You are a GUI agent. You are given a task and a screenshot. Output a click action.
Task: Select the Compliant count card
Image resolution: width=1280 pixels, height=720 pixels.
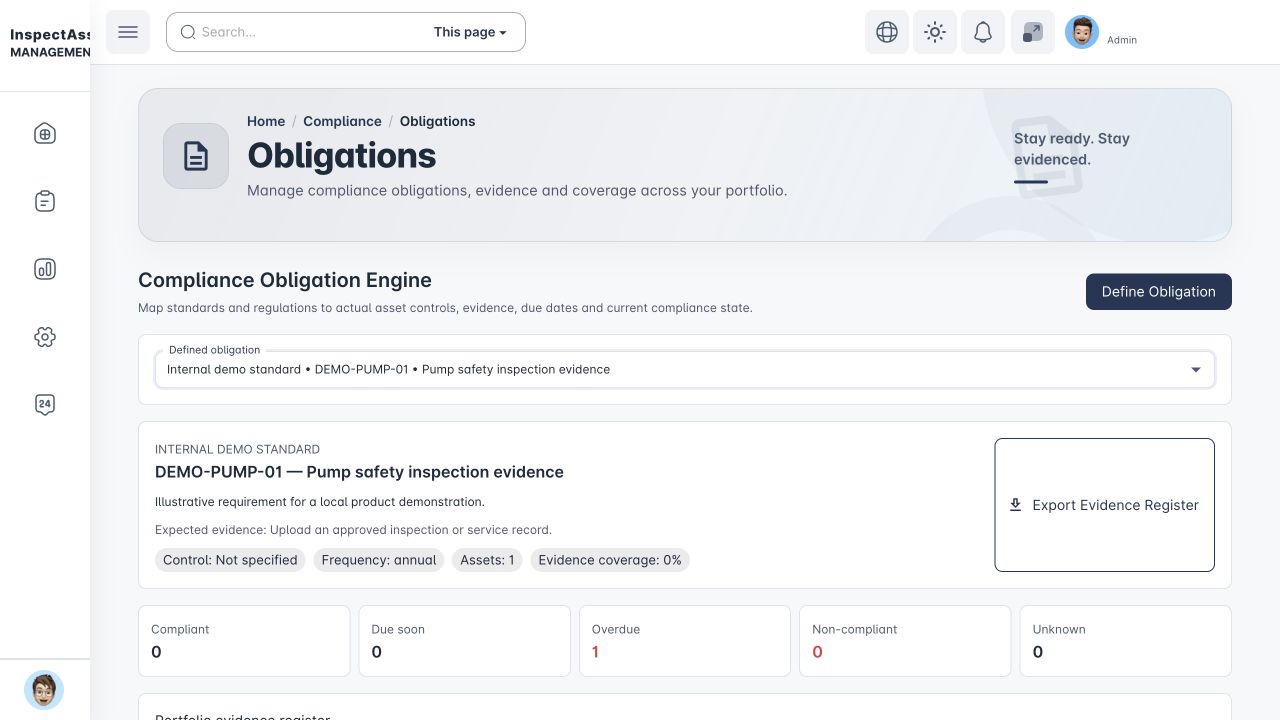point(244,641)
